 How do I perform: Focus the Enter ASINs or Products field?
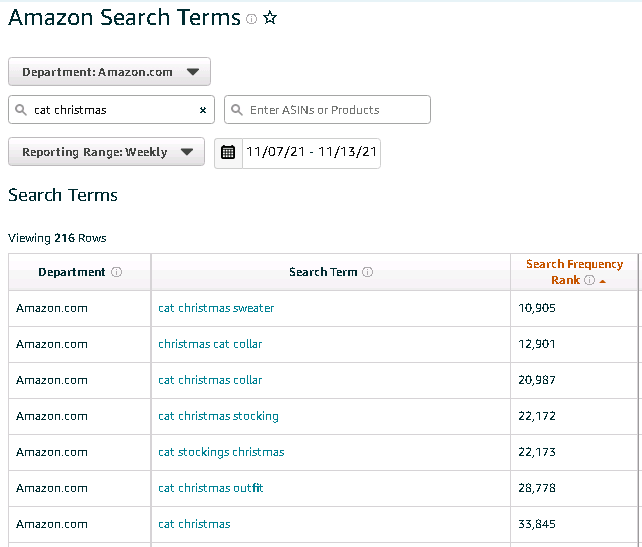click(327, 110)
